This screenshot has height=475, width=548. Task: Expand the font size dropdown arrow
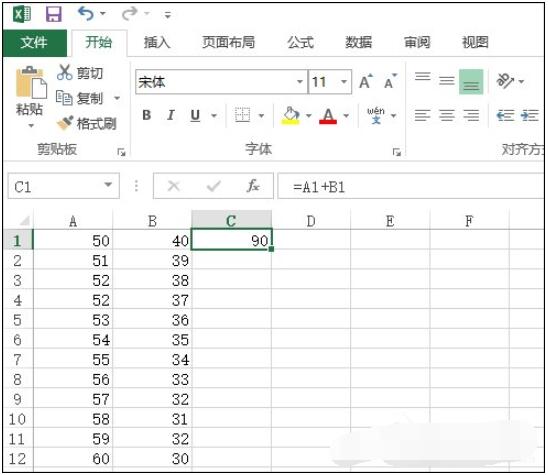344,82
